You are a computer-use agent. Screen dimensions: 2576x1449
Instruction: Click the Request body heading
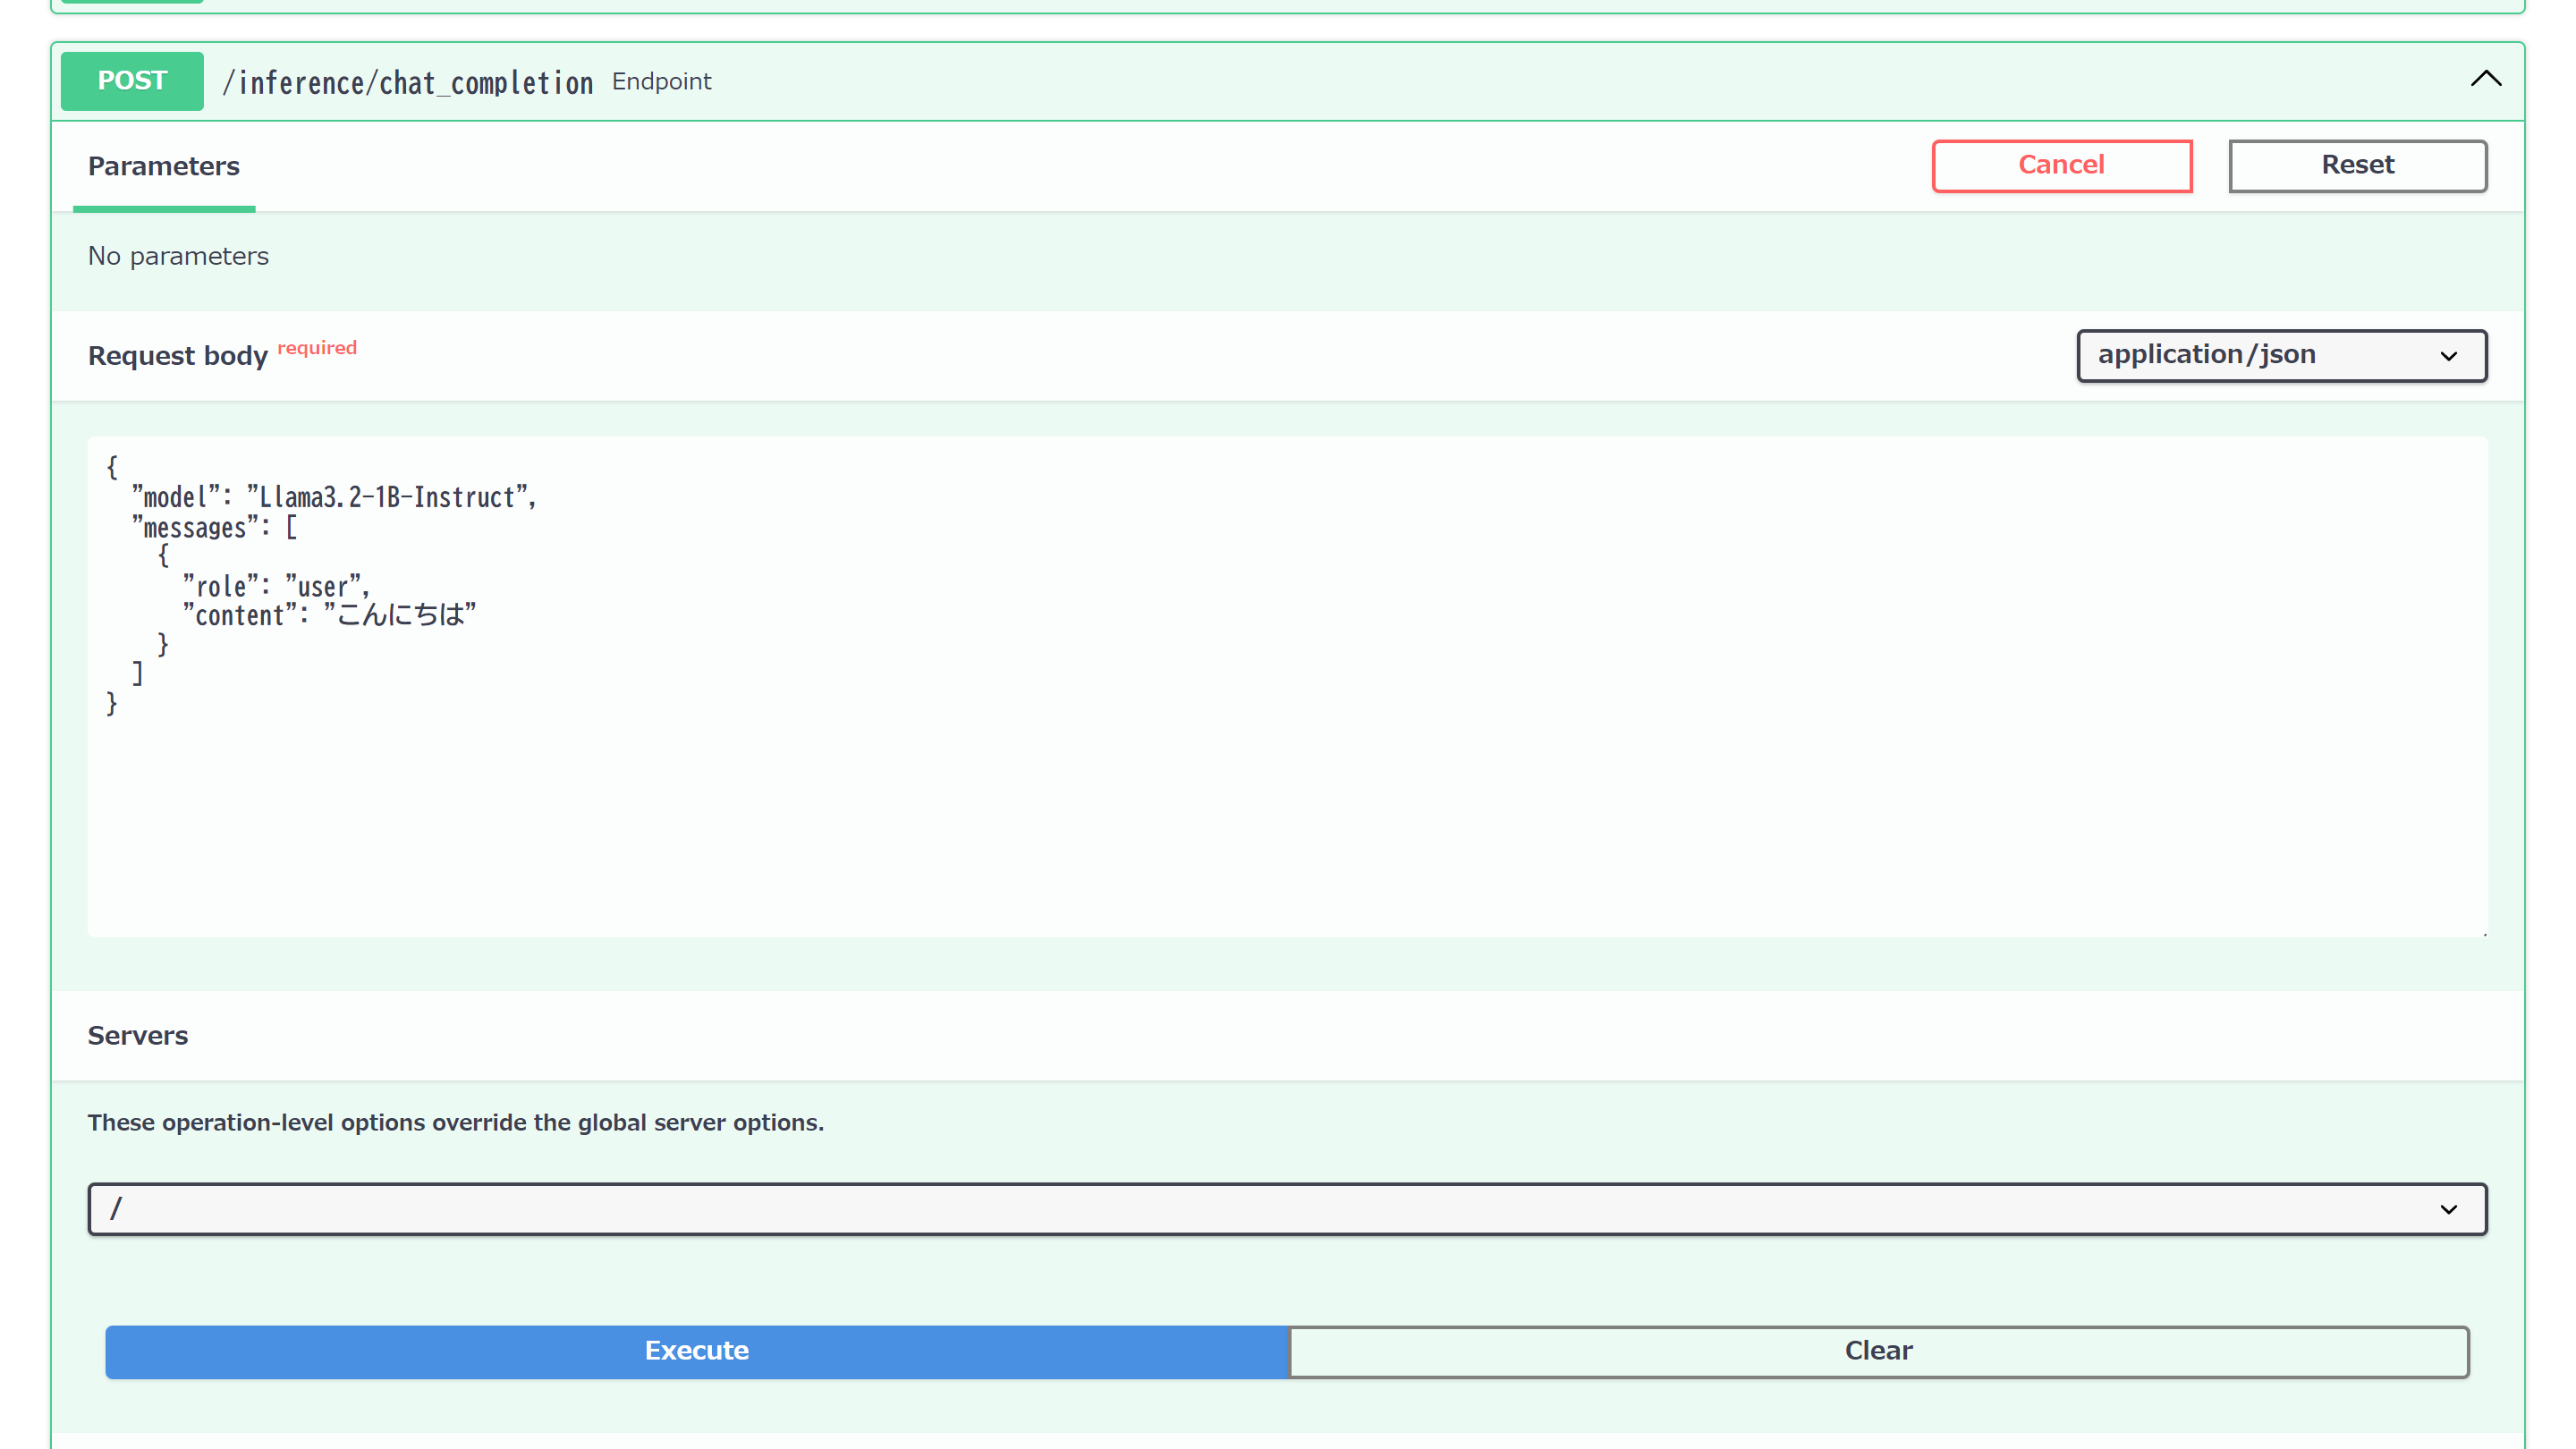click(178, 356)
